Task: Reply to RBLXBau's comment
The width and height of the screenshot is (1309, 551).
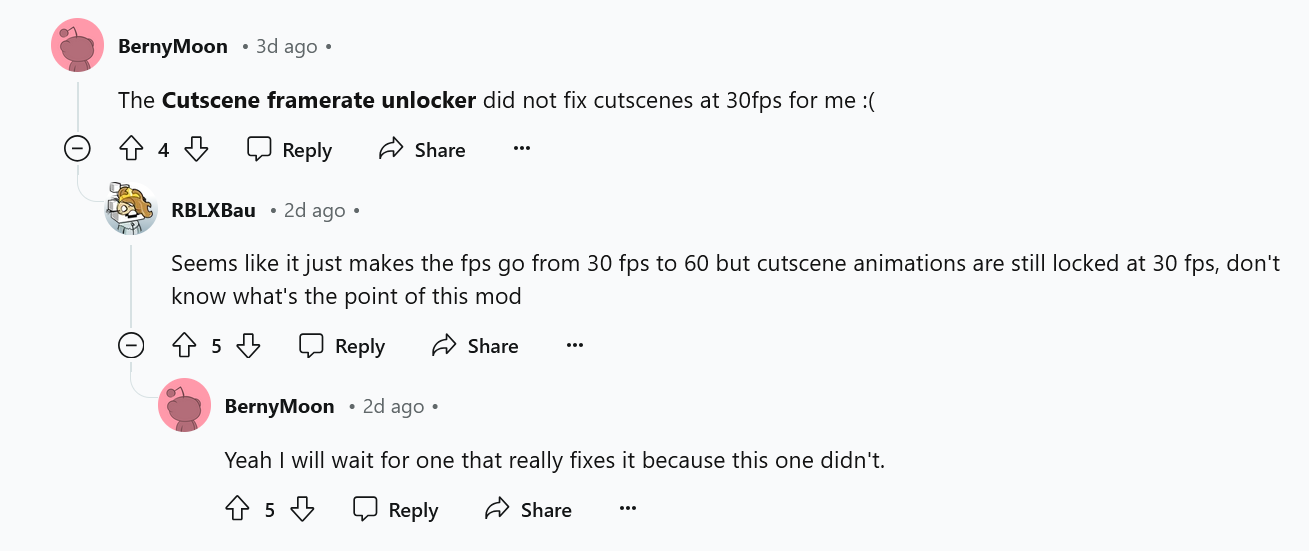Action: tap(342, 346)
